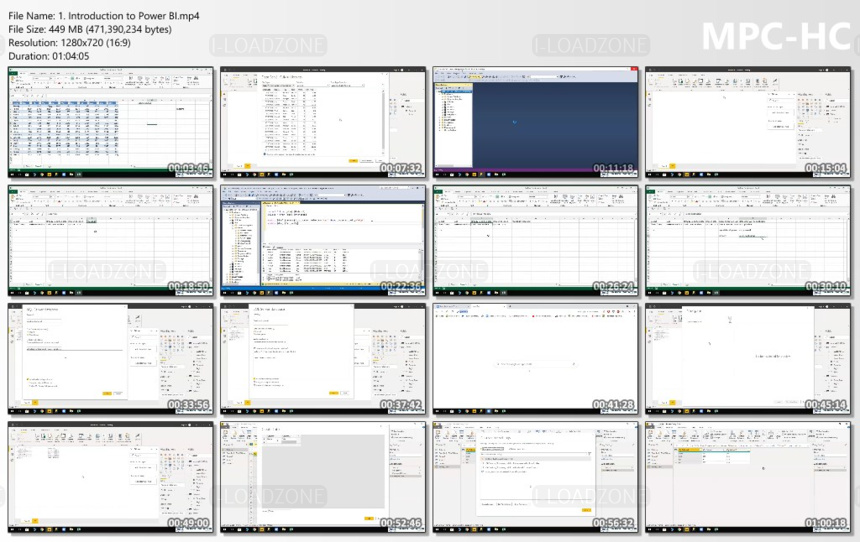Open the frame at 00:15:04
860x542 pixels.
[x=748, y=122]
